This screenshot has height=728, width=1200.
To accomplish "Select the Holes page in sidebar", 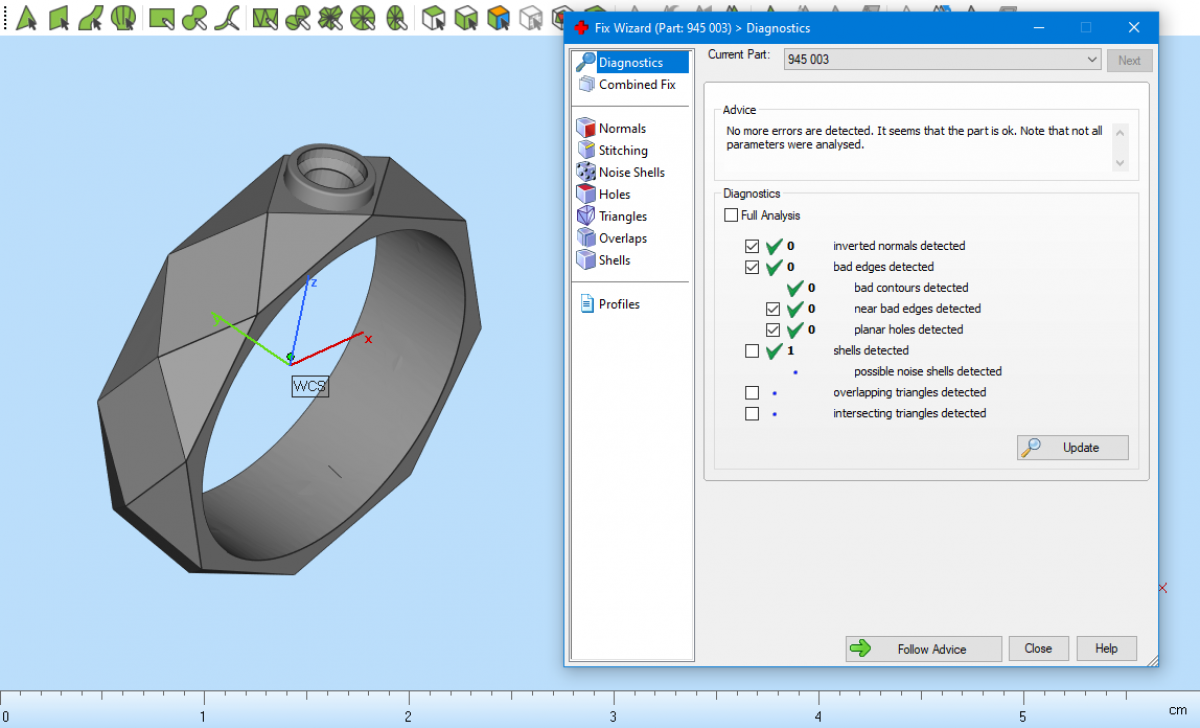I will (x=614, y=194).
